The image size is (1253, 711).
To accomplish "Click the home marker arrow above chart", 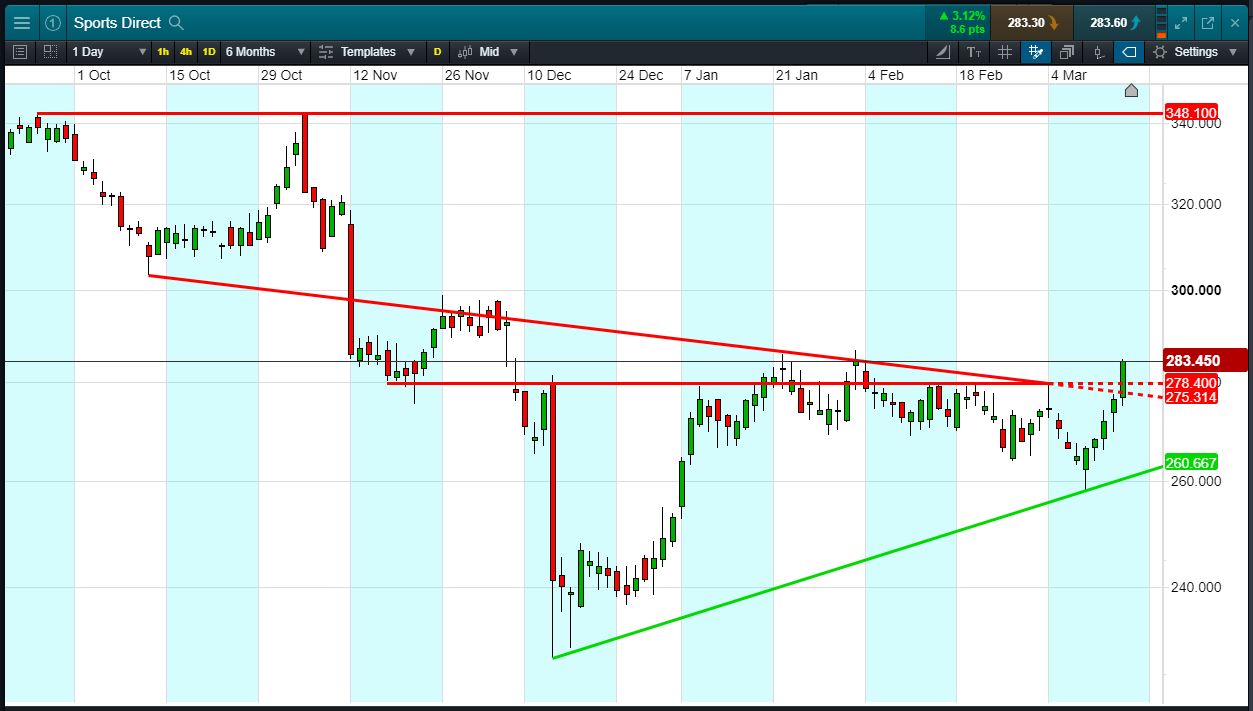I will (x=1131, y=90).
